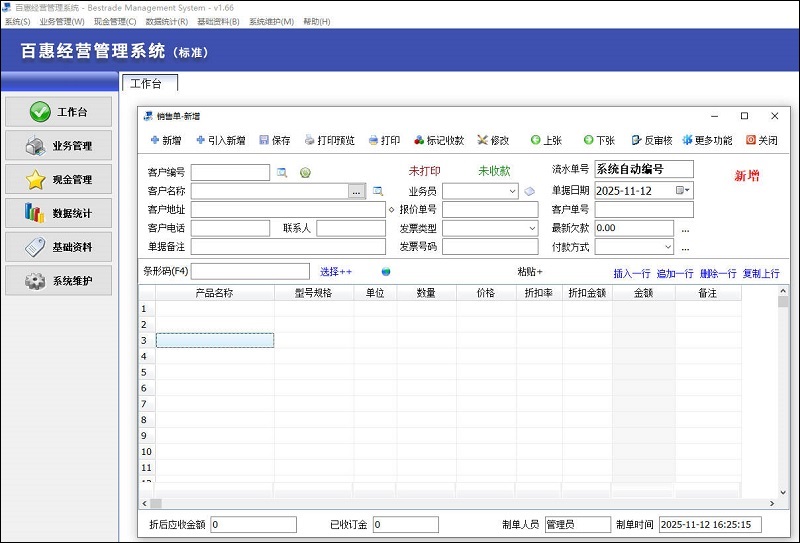This screenshot has height=543, width=800.
Task: Open the 帮助(H) menu
Action: (x=316, y=21)
